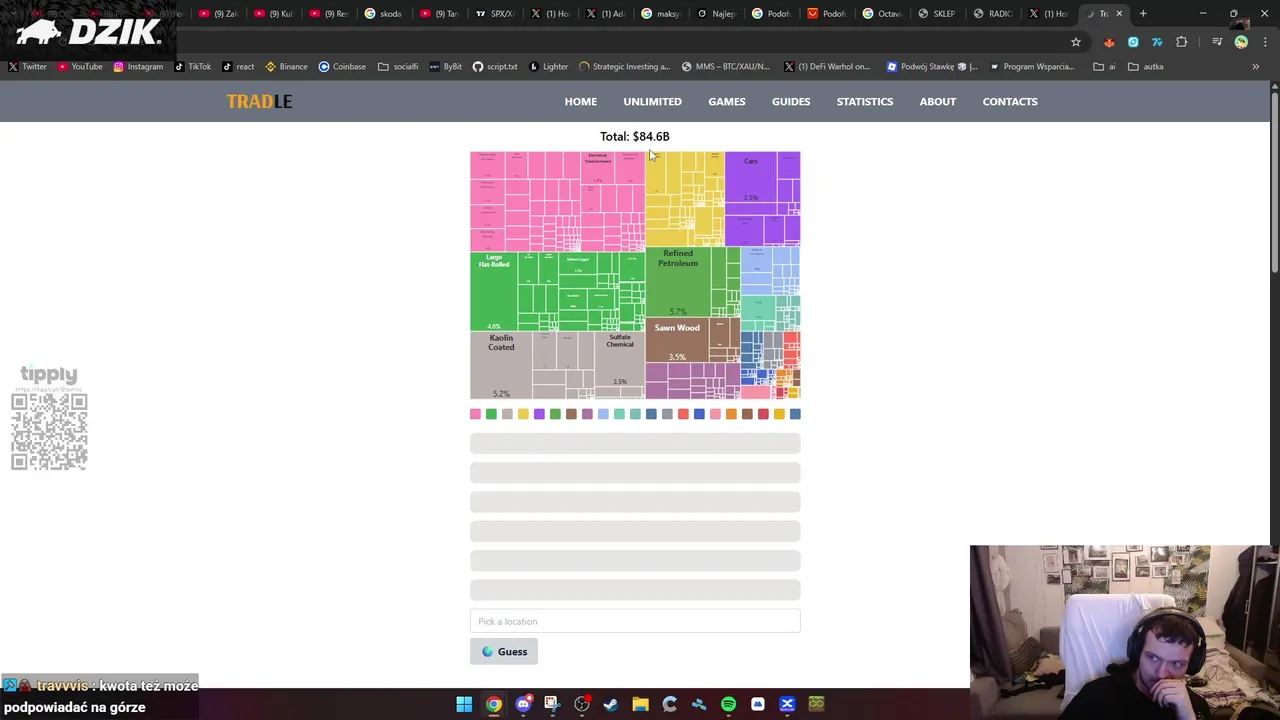
Task: Open the script.txt GitHub bookmark
Action: [495, 67]
